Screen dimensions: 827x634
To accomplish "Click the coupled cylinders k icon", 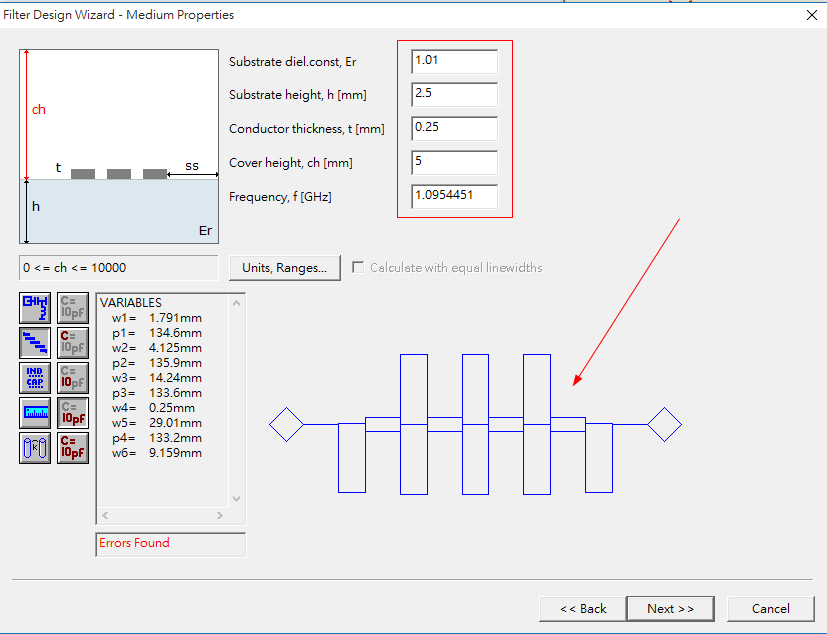I will (35, 448).
